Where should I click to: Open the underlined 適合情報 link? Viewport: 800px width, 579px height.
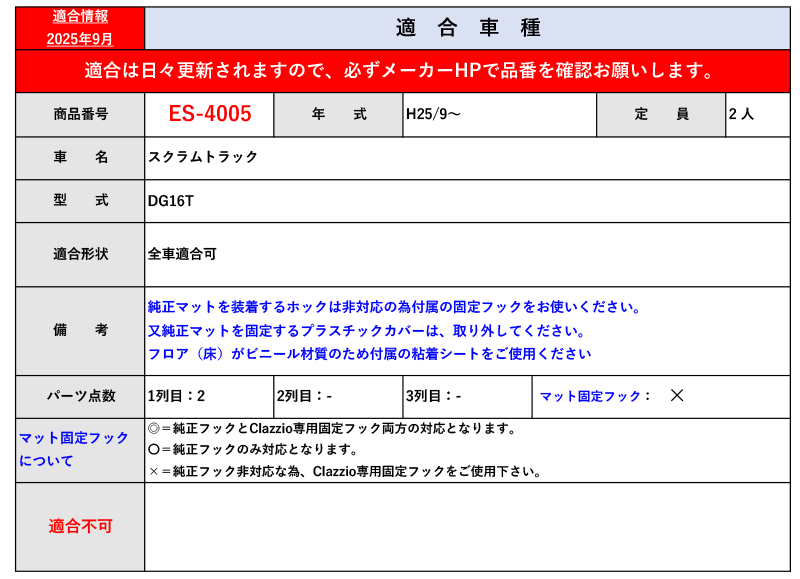[80, 17]
